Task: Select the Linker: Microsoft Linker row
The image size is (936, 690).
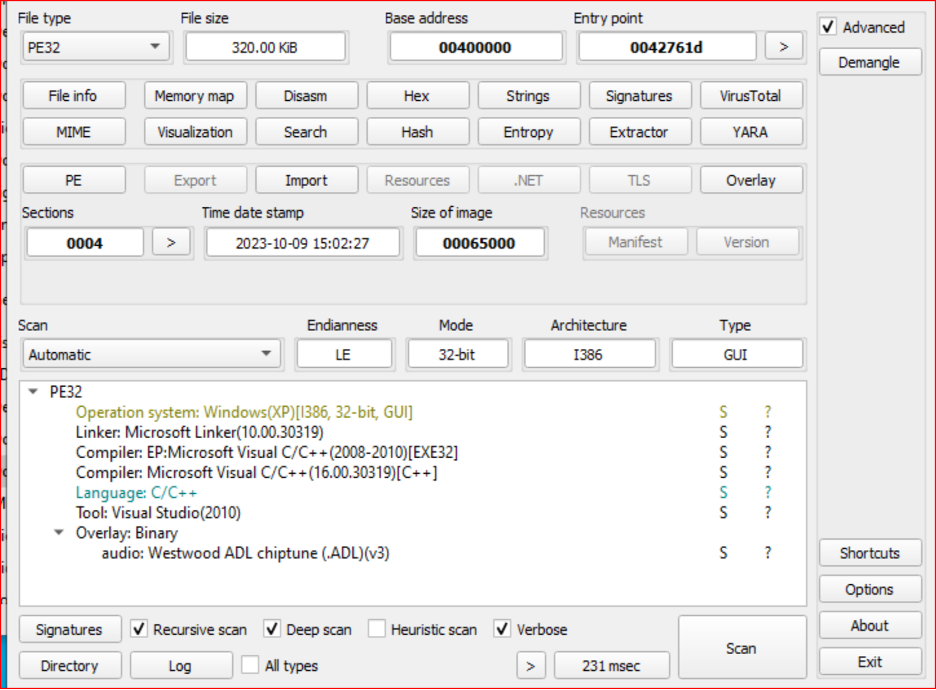Action: tap(412, 432)
